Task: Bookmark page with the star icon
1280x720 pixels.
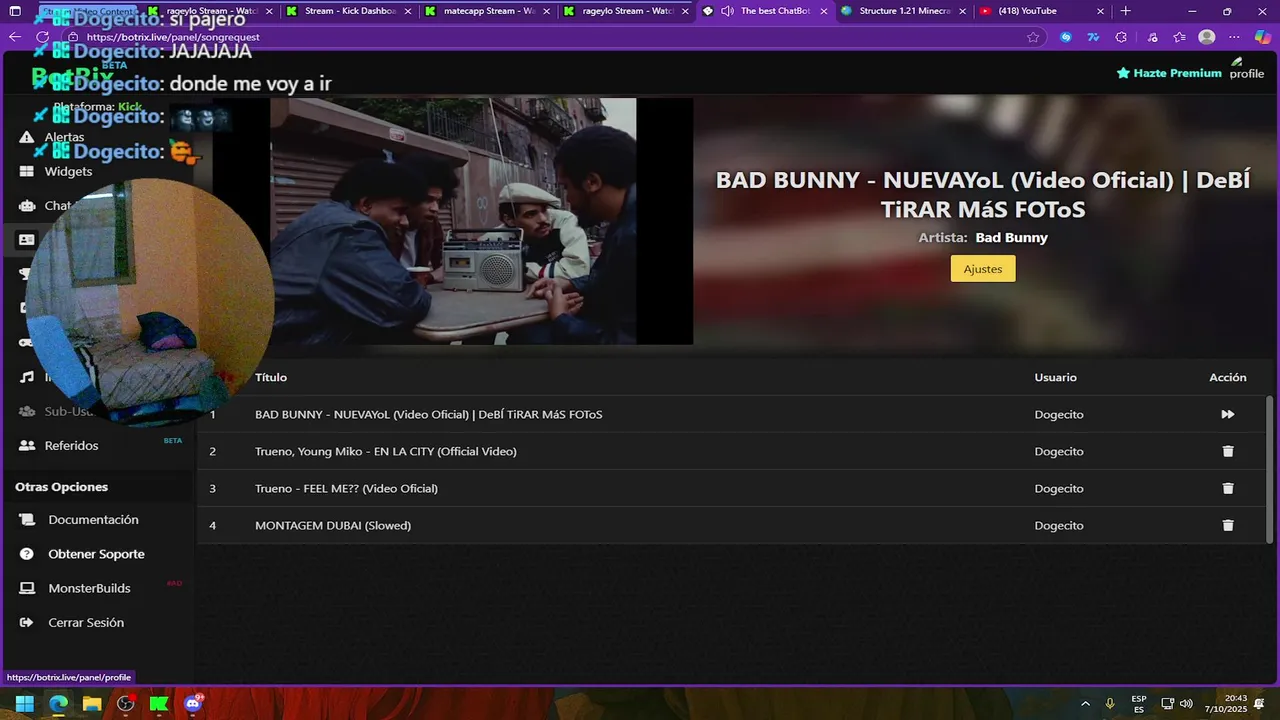Action: (1033, 36)
